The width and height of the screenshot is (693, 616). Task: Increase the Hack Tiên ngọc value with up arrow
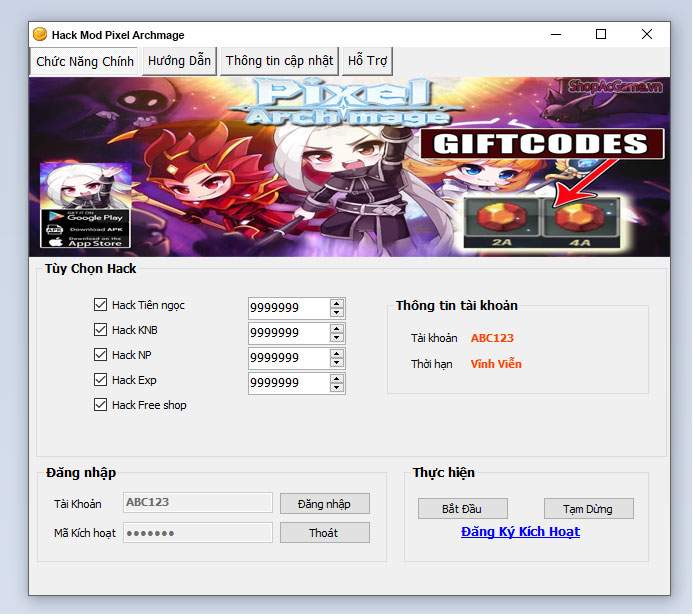coord(337,304)
